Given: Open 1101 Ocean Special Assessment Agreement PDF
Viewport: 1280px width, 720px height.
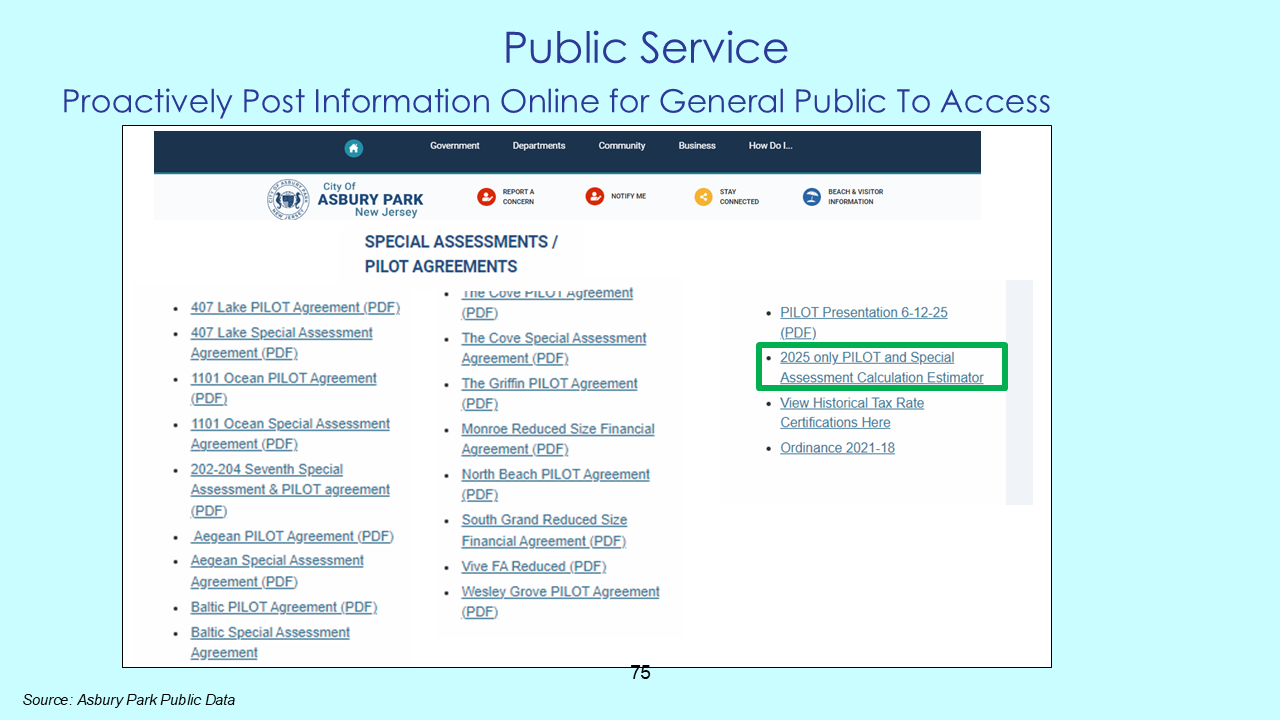Looking at the screenshot, I should click(x=290, y=434).
